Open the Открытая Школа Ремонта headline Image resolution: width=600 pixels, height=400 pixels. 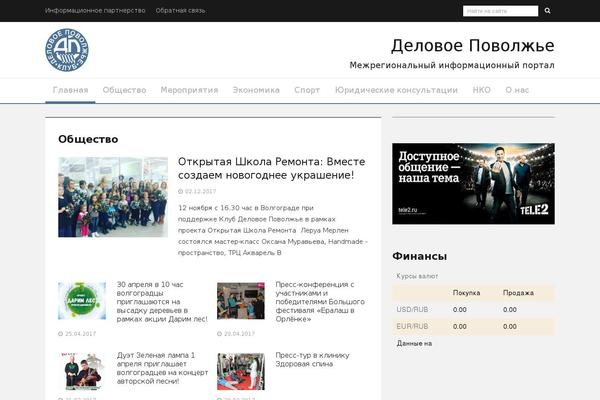[x=271, y=168]
